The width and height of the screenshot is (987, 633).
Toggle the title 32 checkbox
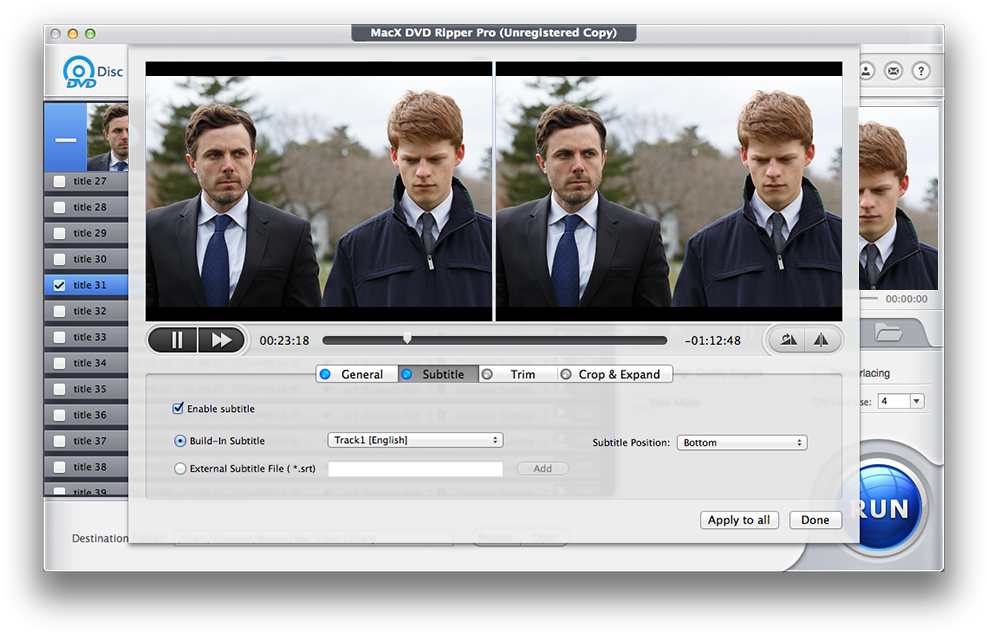coord(60,311)
